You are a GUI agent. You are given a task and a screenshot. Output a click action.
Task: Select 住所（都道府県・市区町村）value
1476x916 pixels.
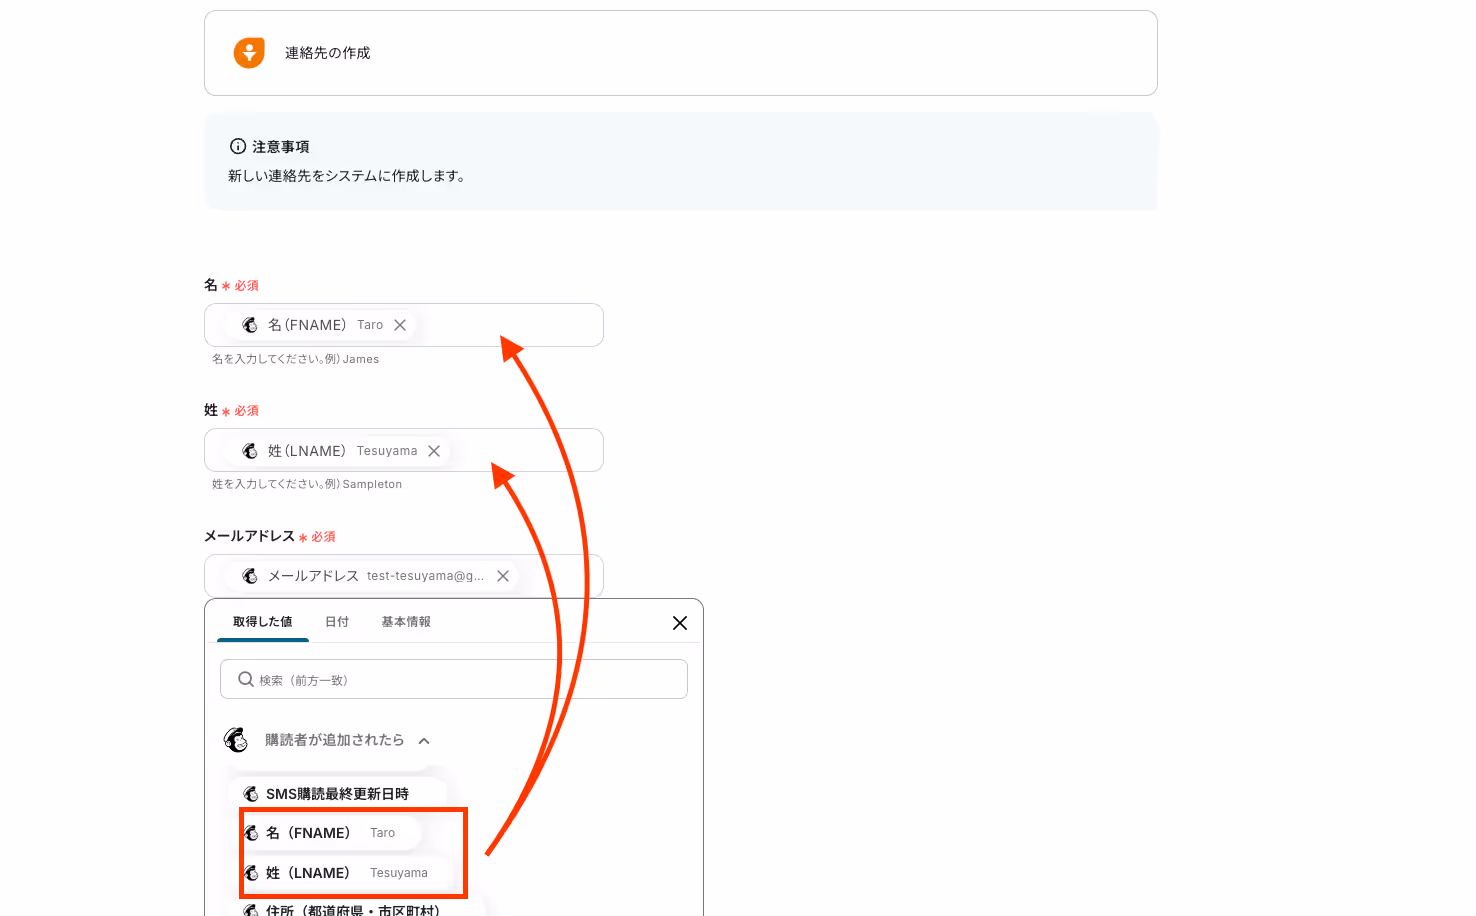click(352, 910)
